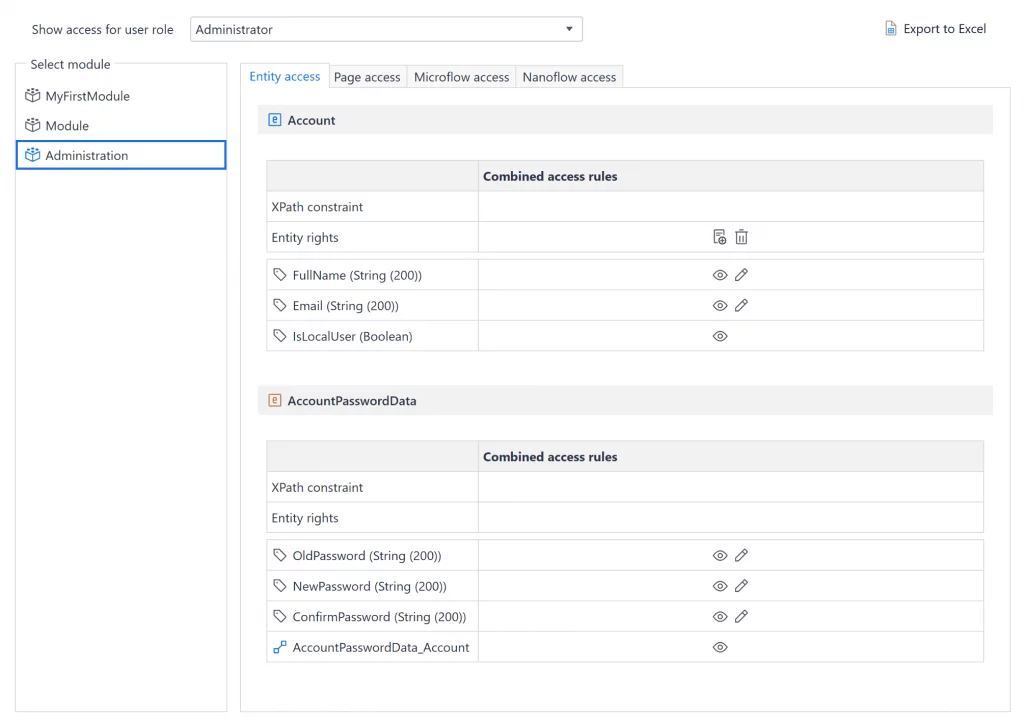1024x727 pixels.
Task: Click the eye icon for AccountPasswordData_Account association
Action: pyautogui.click(x=719, y=648)
